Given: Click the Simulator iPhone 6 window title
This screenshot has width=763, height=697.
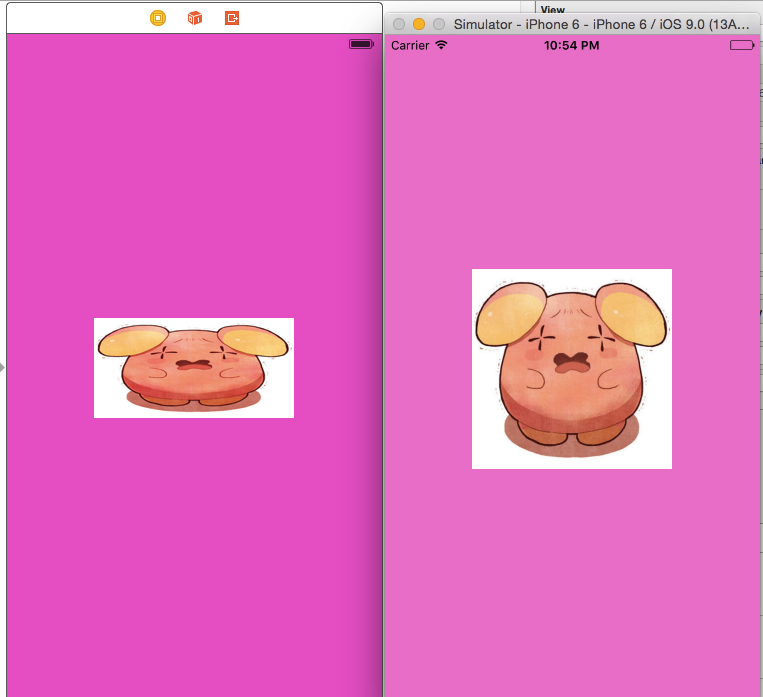Looking at the screenshot, I should point(601,24).
